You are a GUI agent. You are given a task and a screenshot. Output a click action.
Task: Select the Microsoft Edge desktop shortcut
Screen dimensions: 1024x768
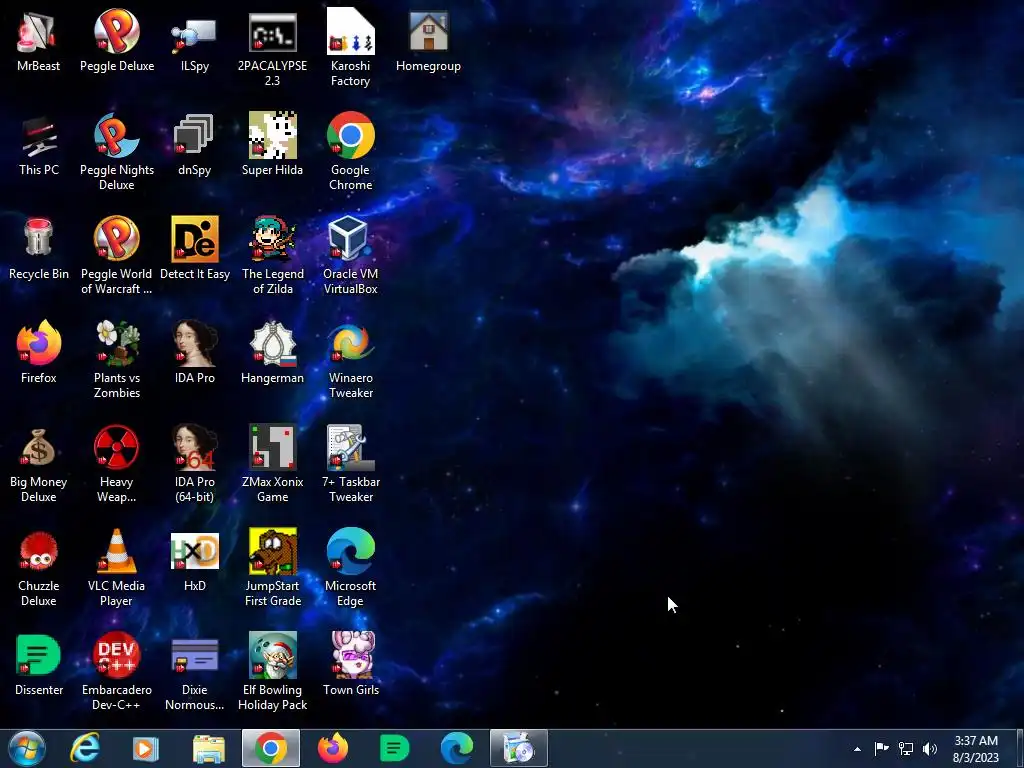coord(351,568)
